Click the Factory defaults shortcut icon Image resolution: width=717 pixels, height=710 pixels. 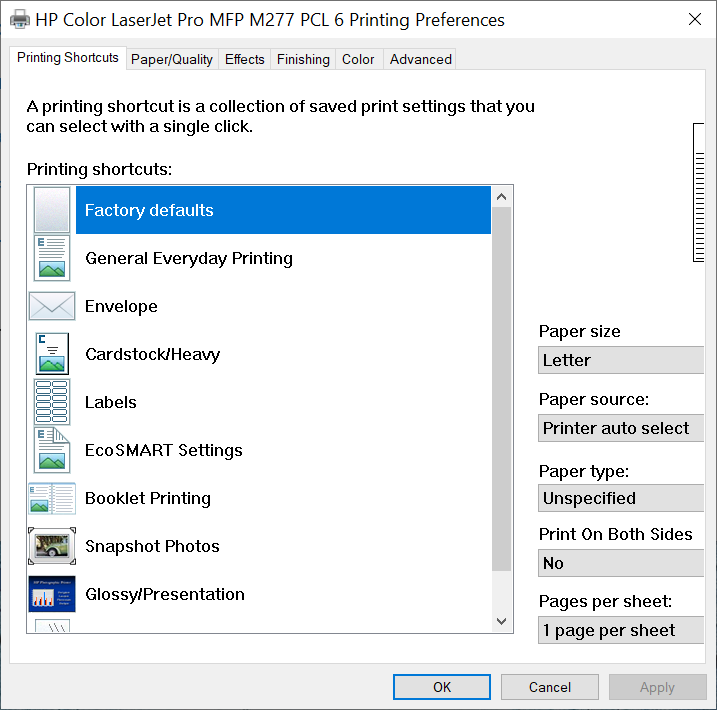click(52, 210)
